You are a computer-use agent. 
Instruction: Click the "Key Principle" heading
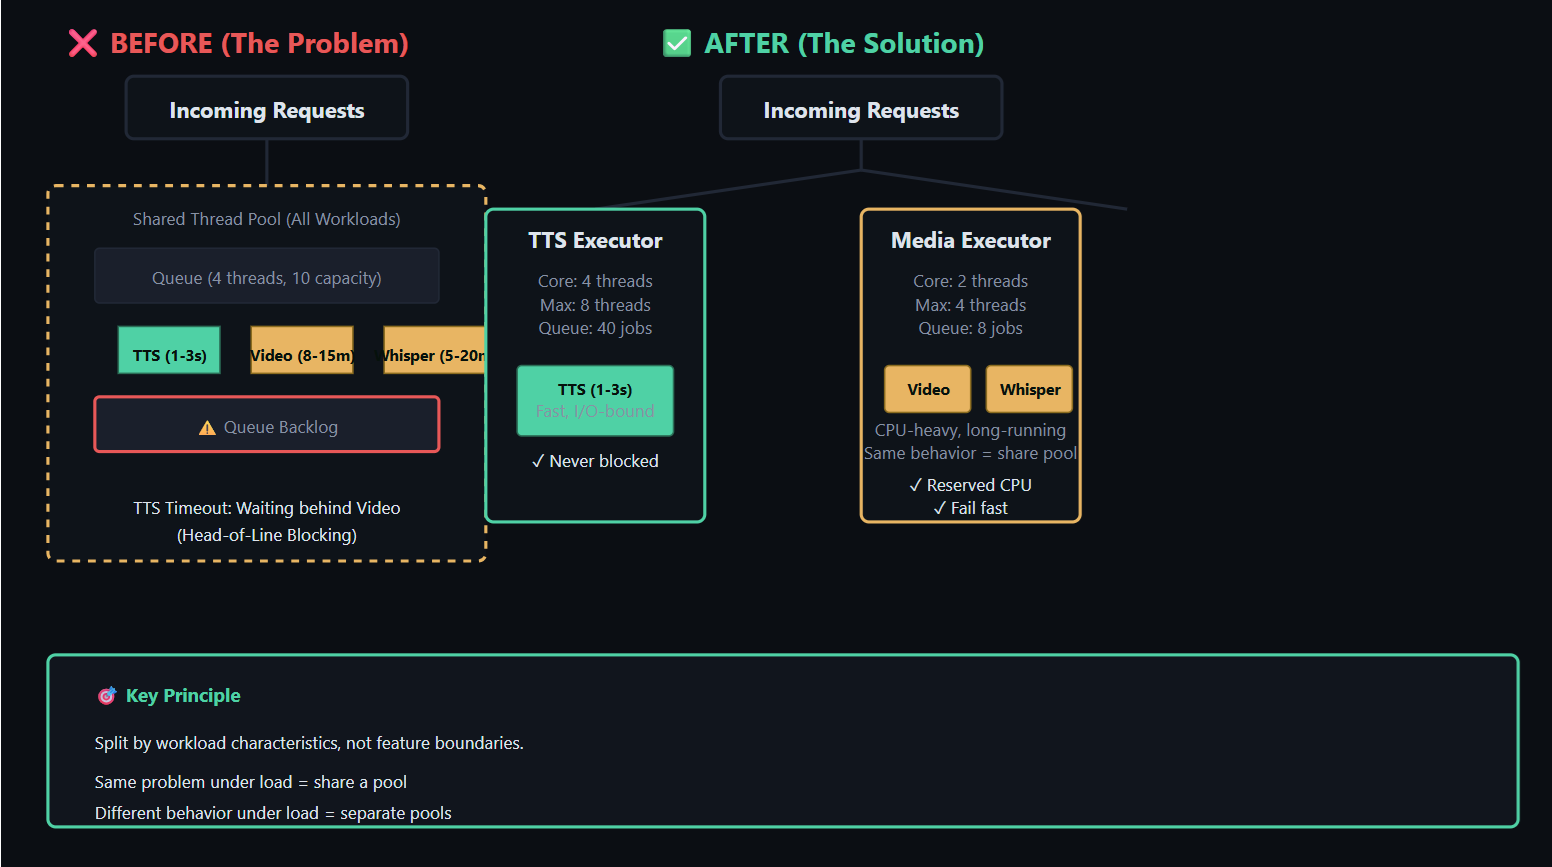coord(183,696)
